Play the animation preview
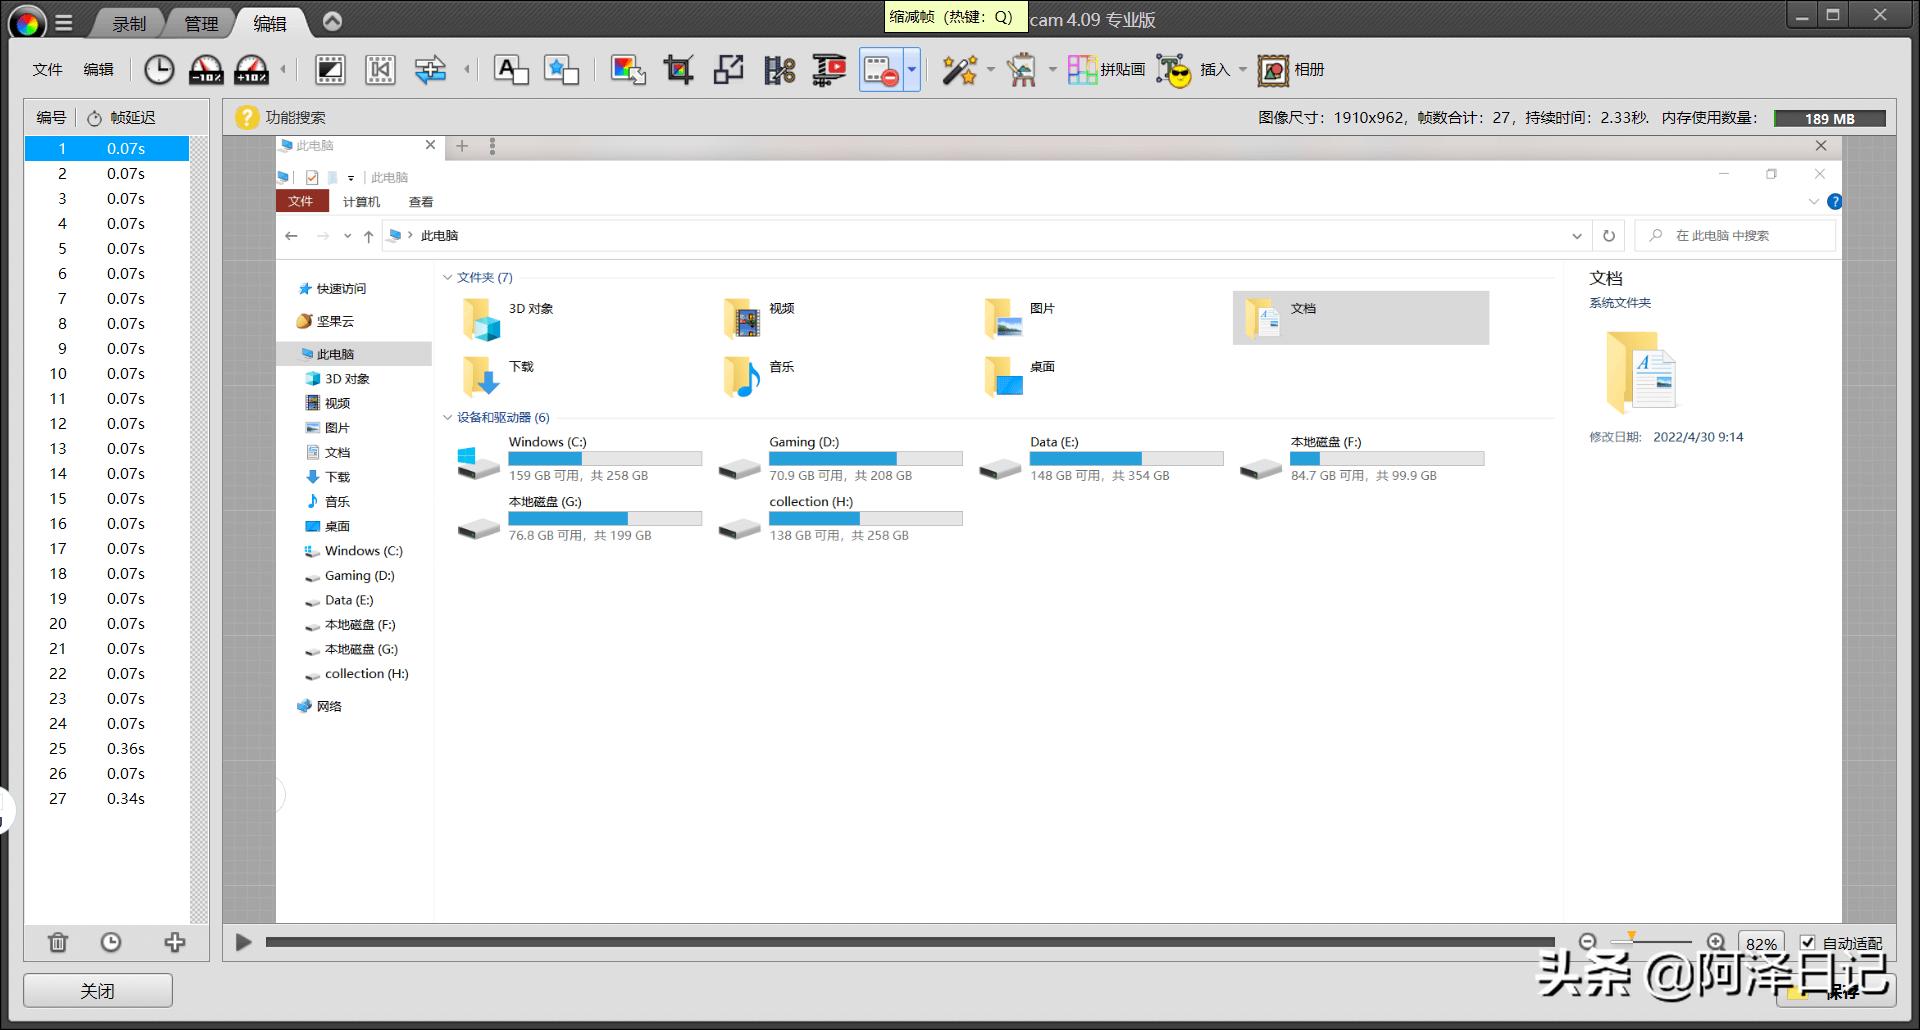The width and height of the screenshot is (1920, 1030). (243, 942)
